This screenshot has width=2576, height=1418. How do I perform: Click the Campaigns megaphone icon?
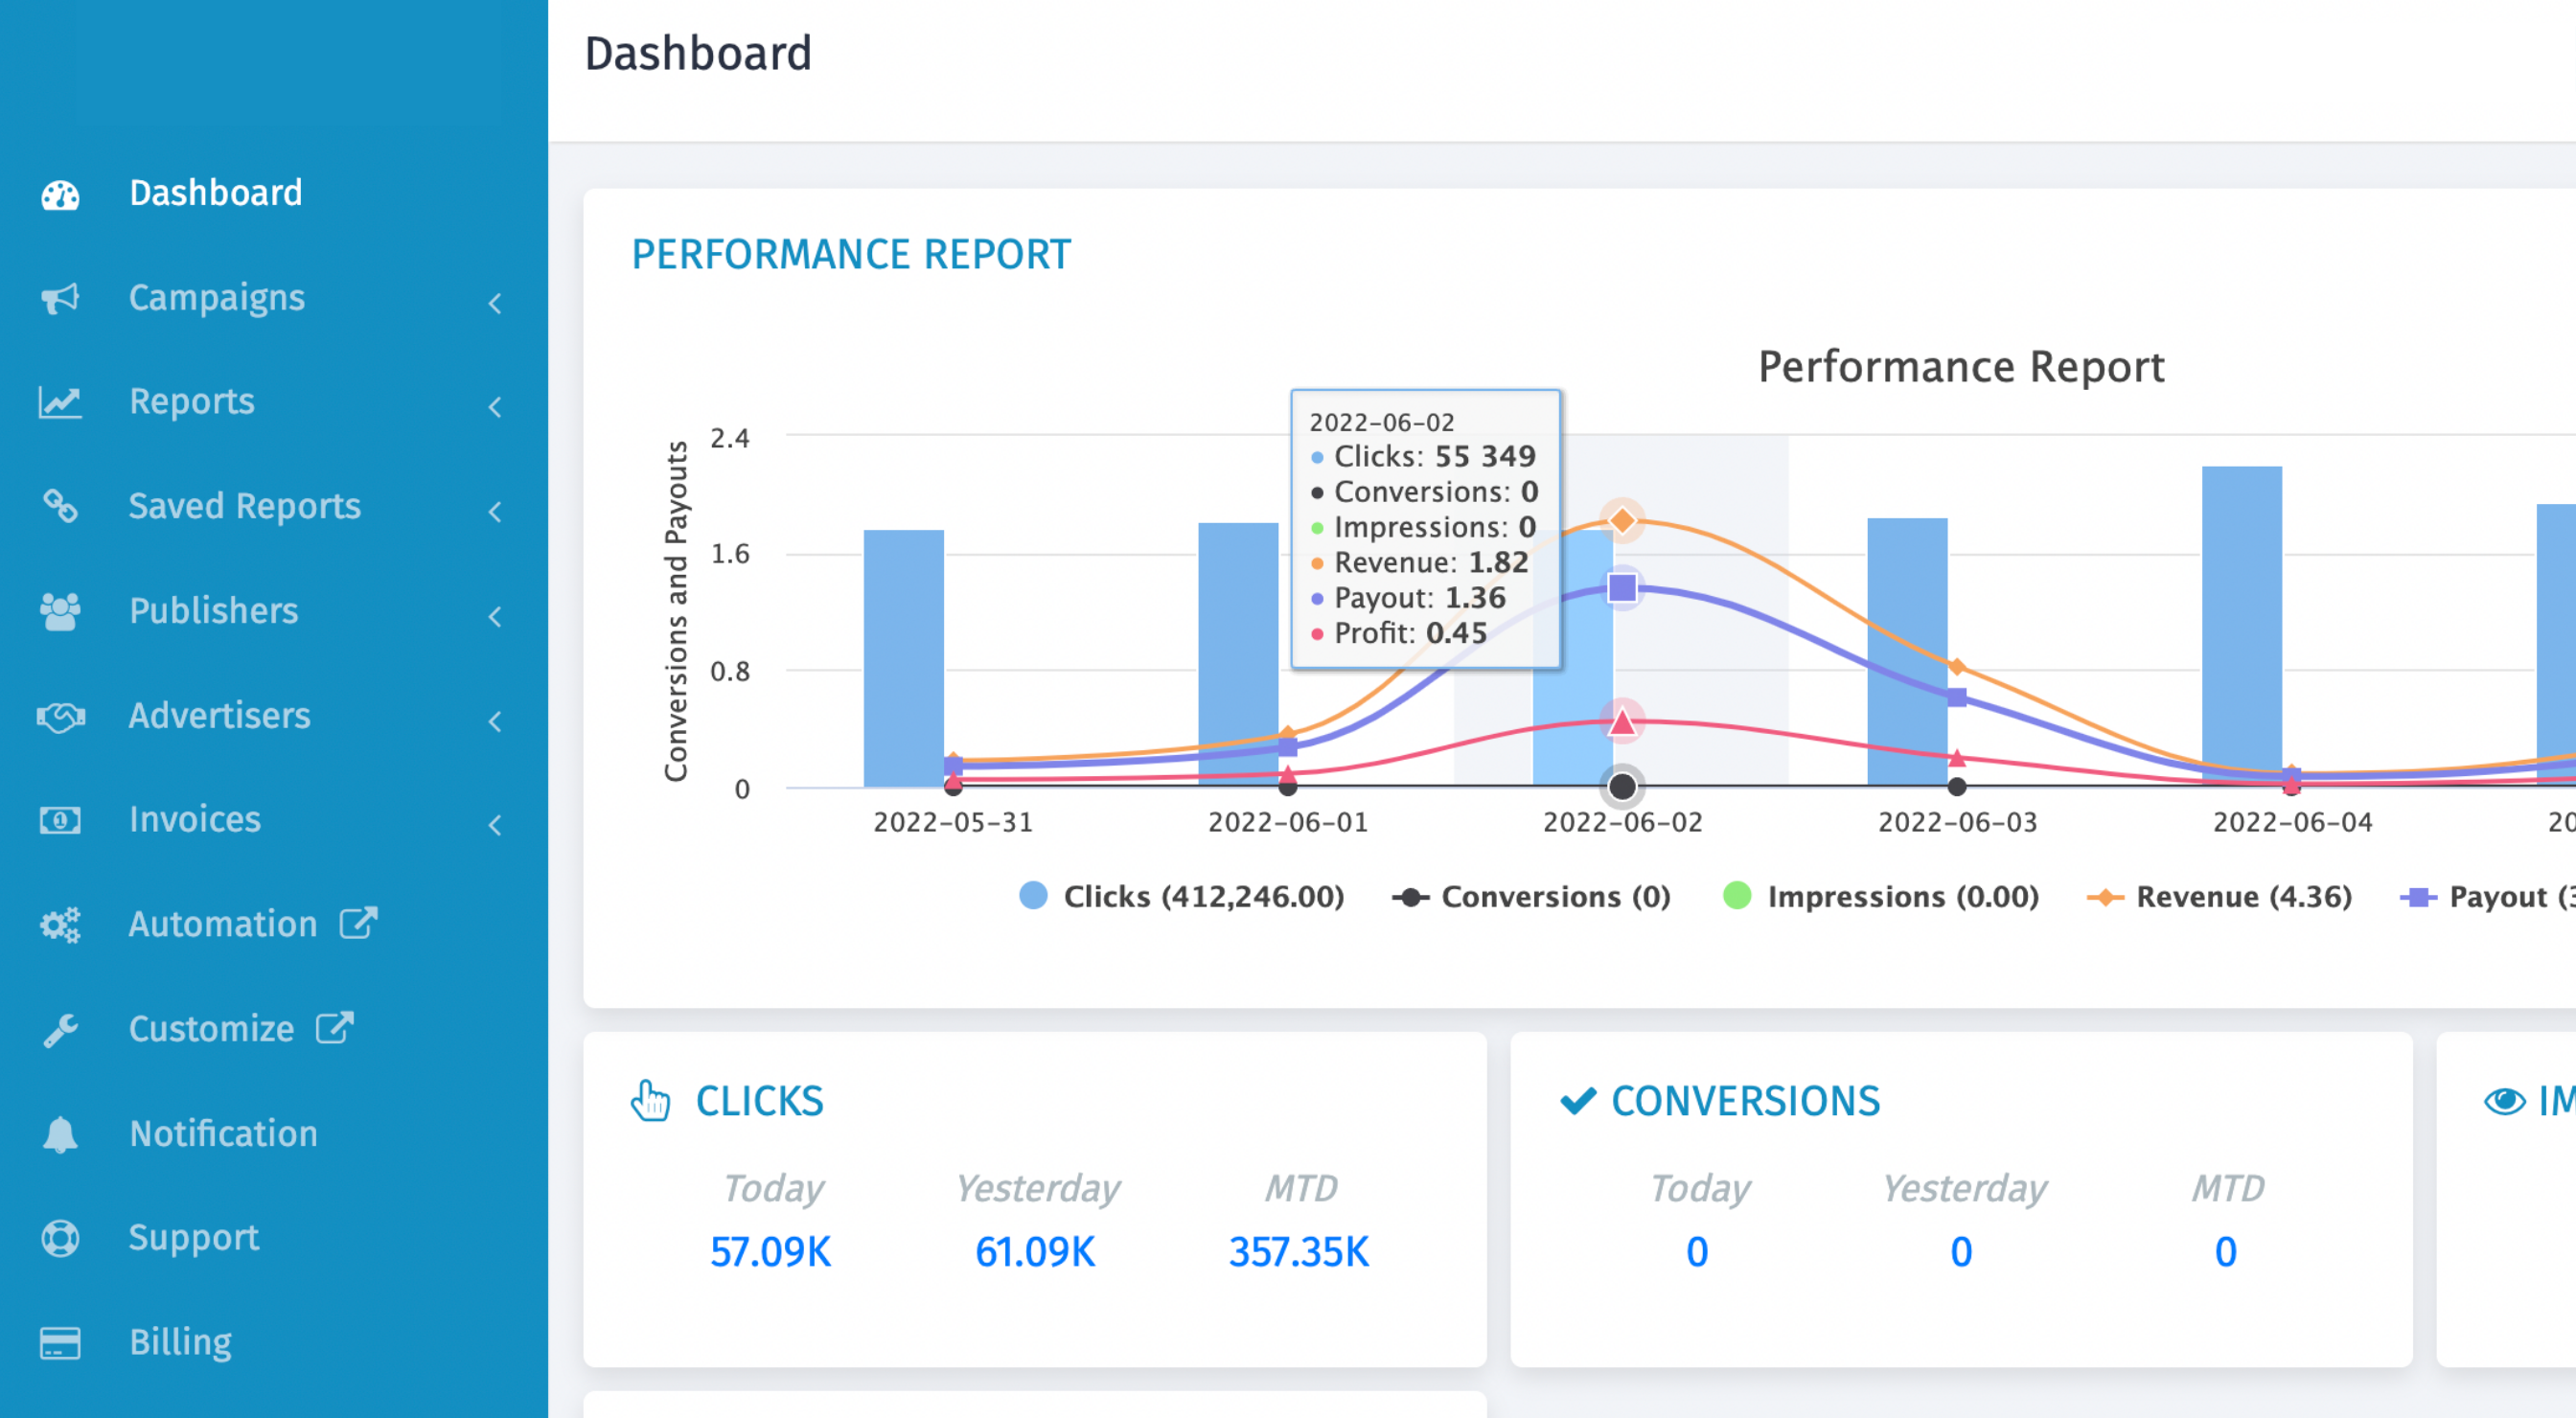[60, 298]
